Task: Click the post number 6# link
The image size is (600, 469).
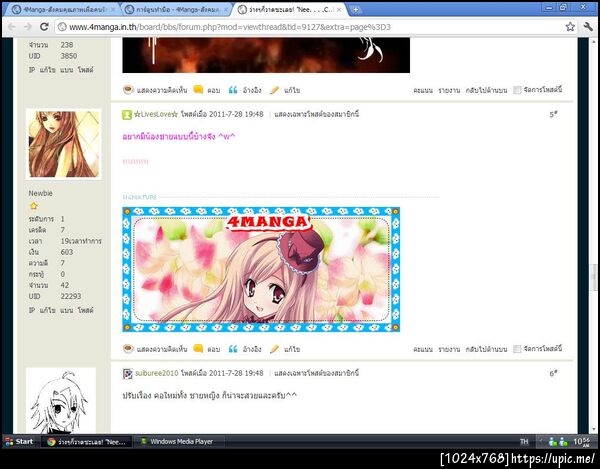Action: tap(553, 373)
